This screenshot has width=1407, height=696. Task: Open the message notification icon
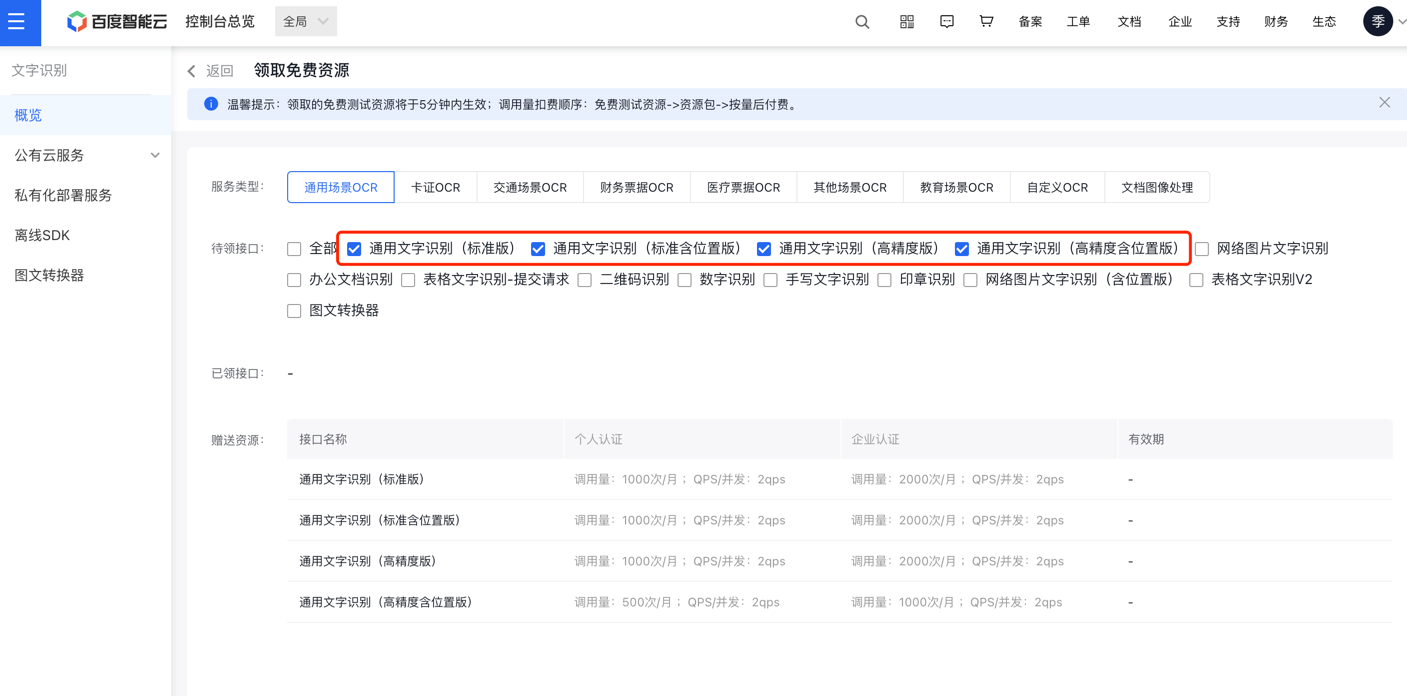[x=947, y=22]
